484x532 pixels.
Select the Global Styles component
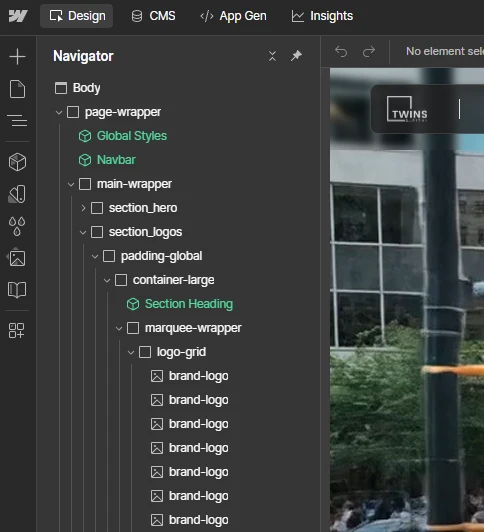132,136
